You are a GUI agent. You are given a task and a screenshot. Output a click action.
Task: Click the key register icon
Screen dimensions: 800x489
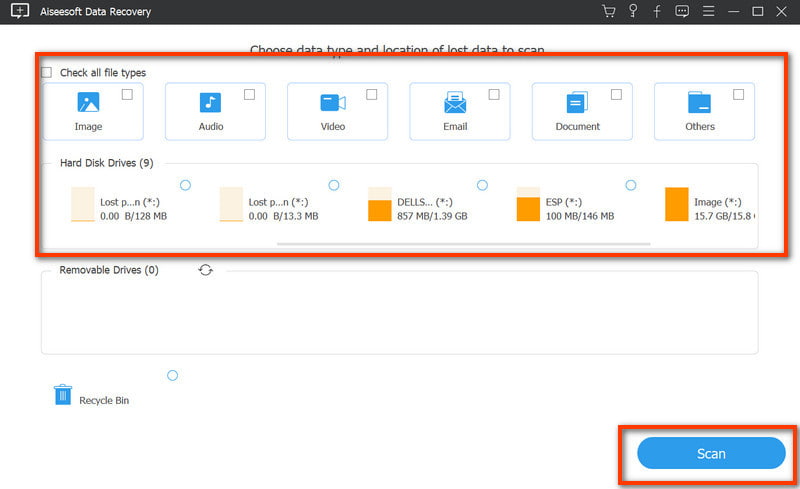click(x=633, y=11)
